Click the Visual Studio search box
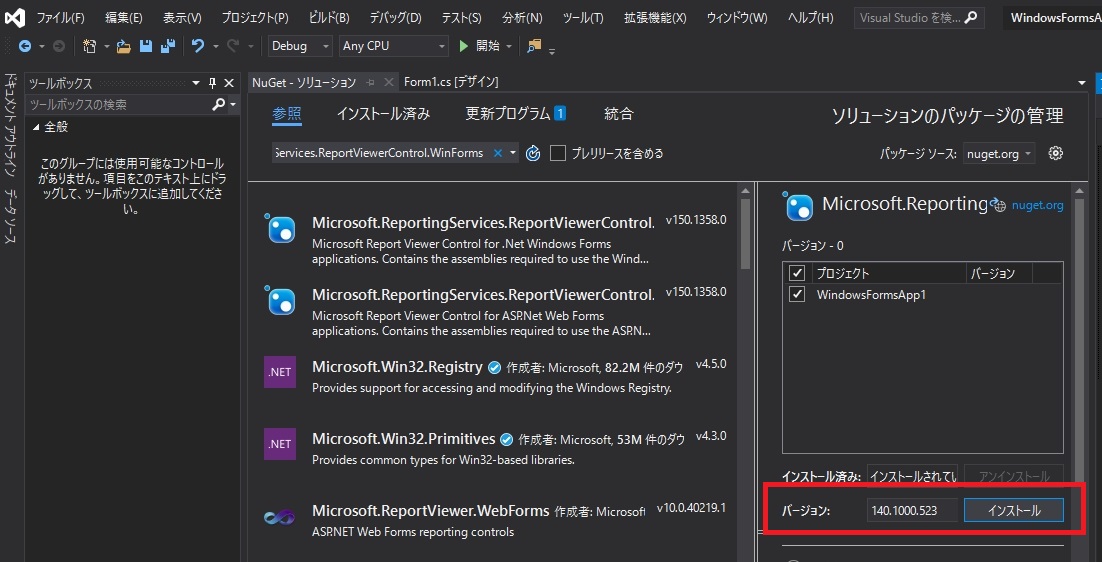1102x562 pixels. (x=919, y=18)
